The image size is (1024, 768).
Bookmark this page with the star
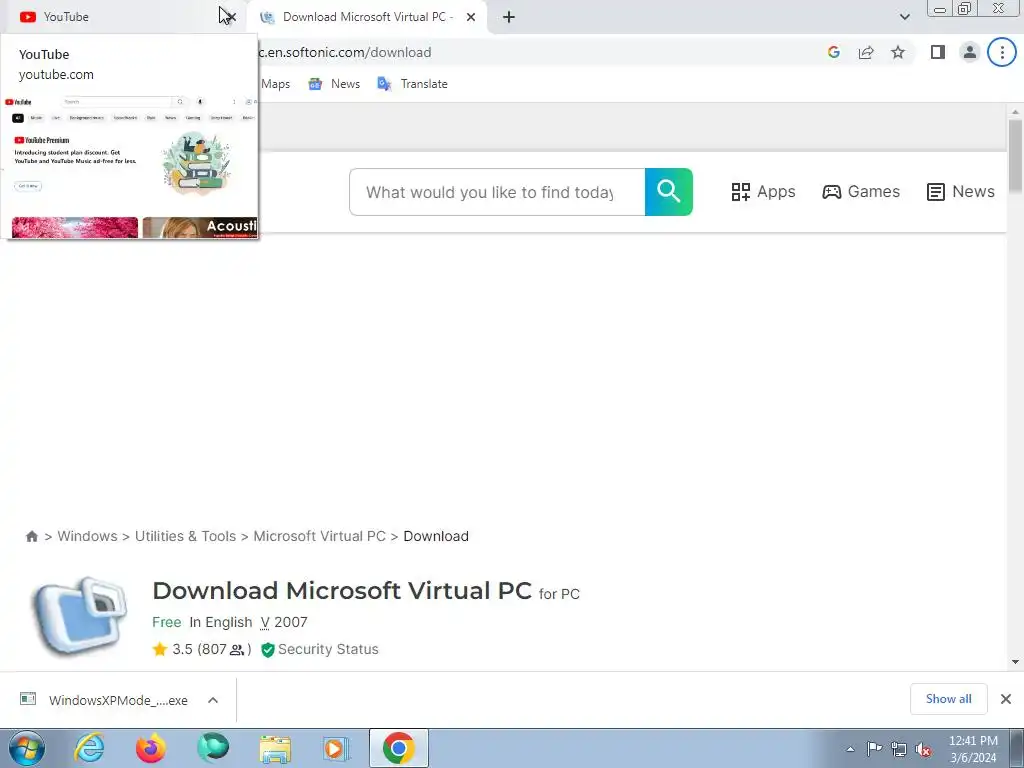(x=898, y=52)
